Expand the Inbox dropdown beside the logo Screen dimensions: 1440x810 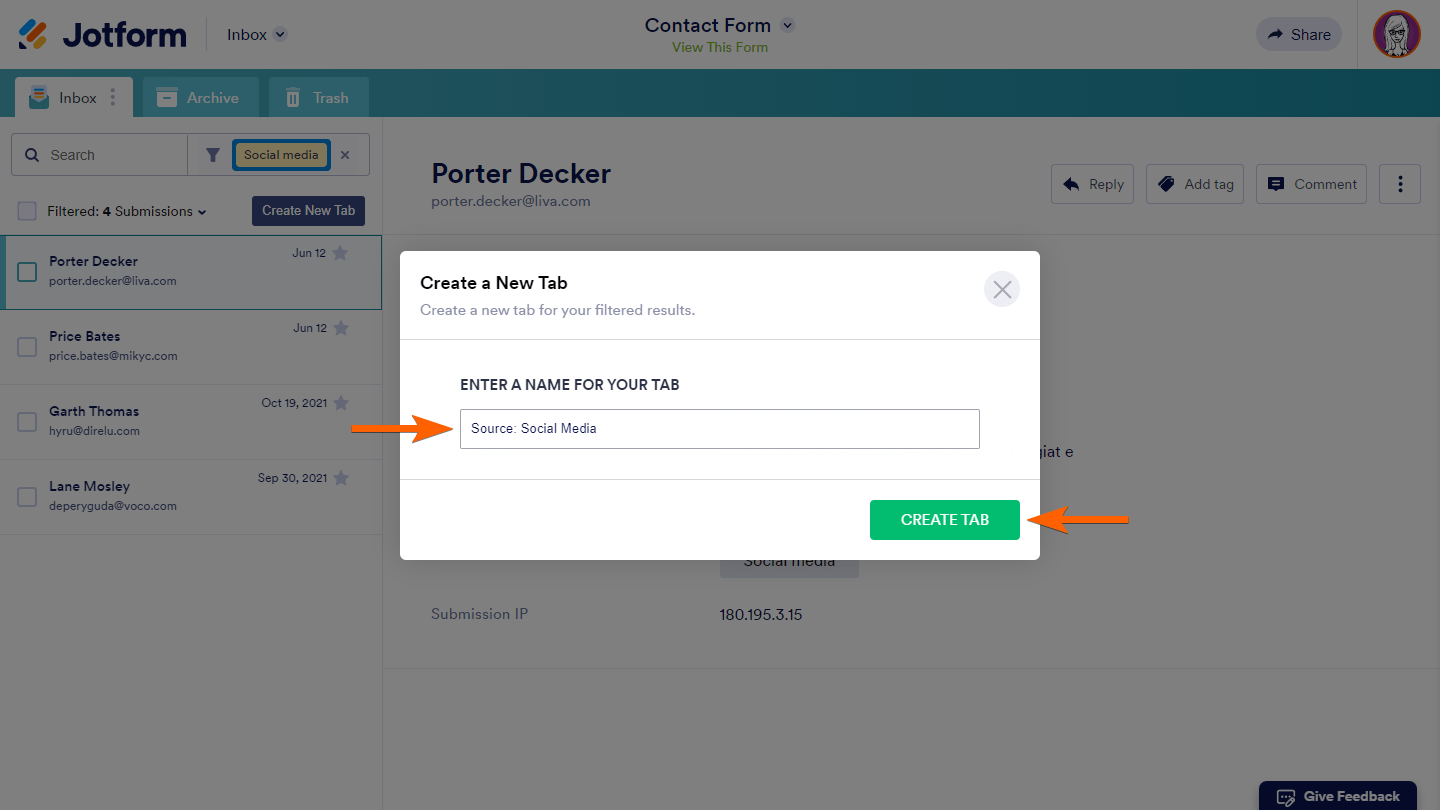click(x=280, y=35)
